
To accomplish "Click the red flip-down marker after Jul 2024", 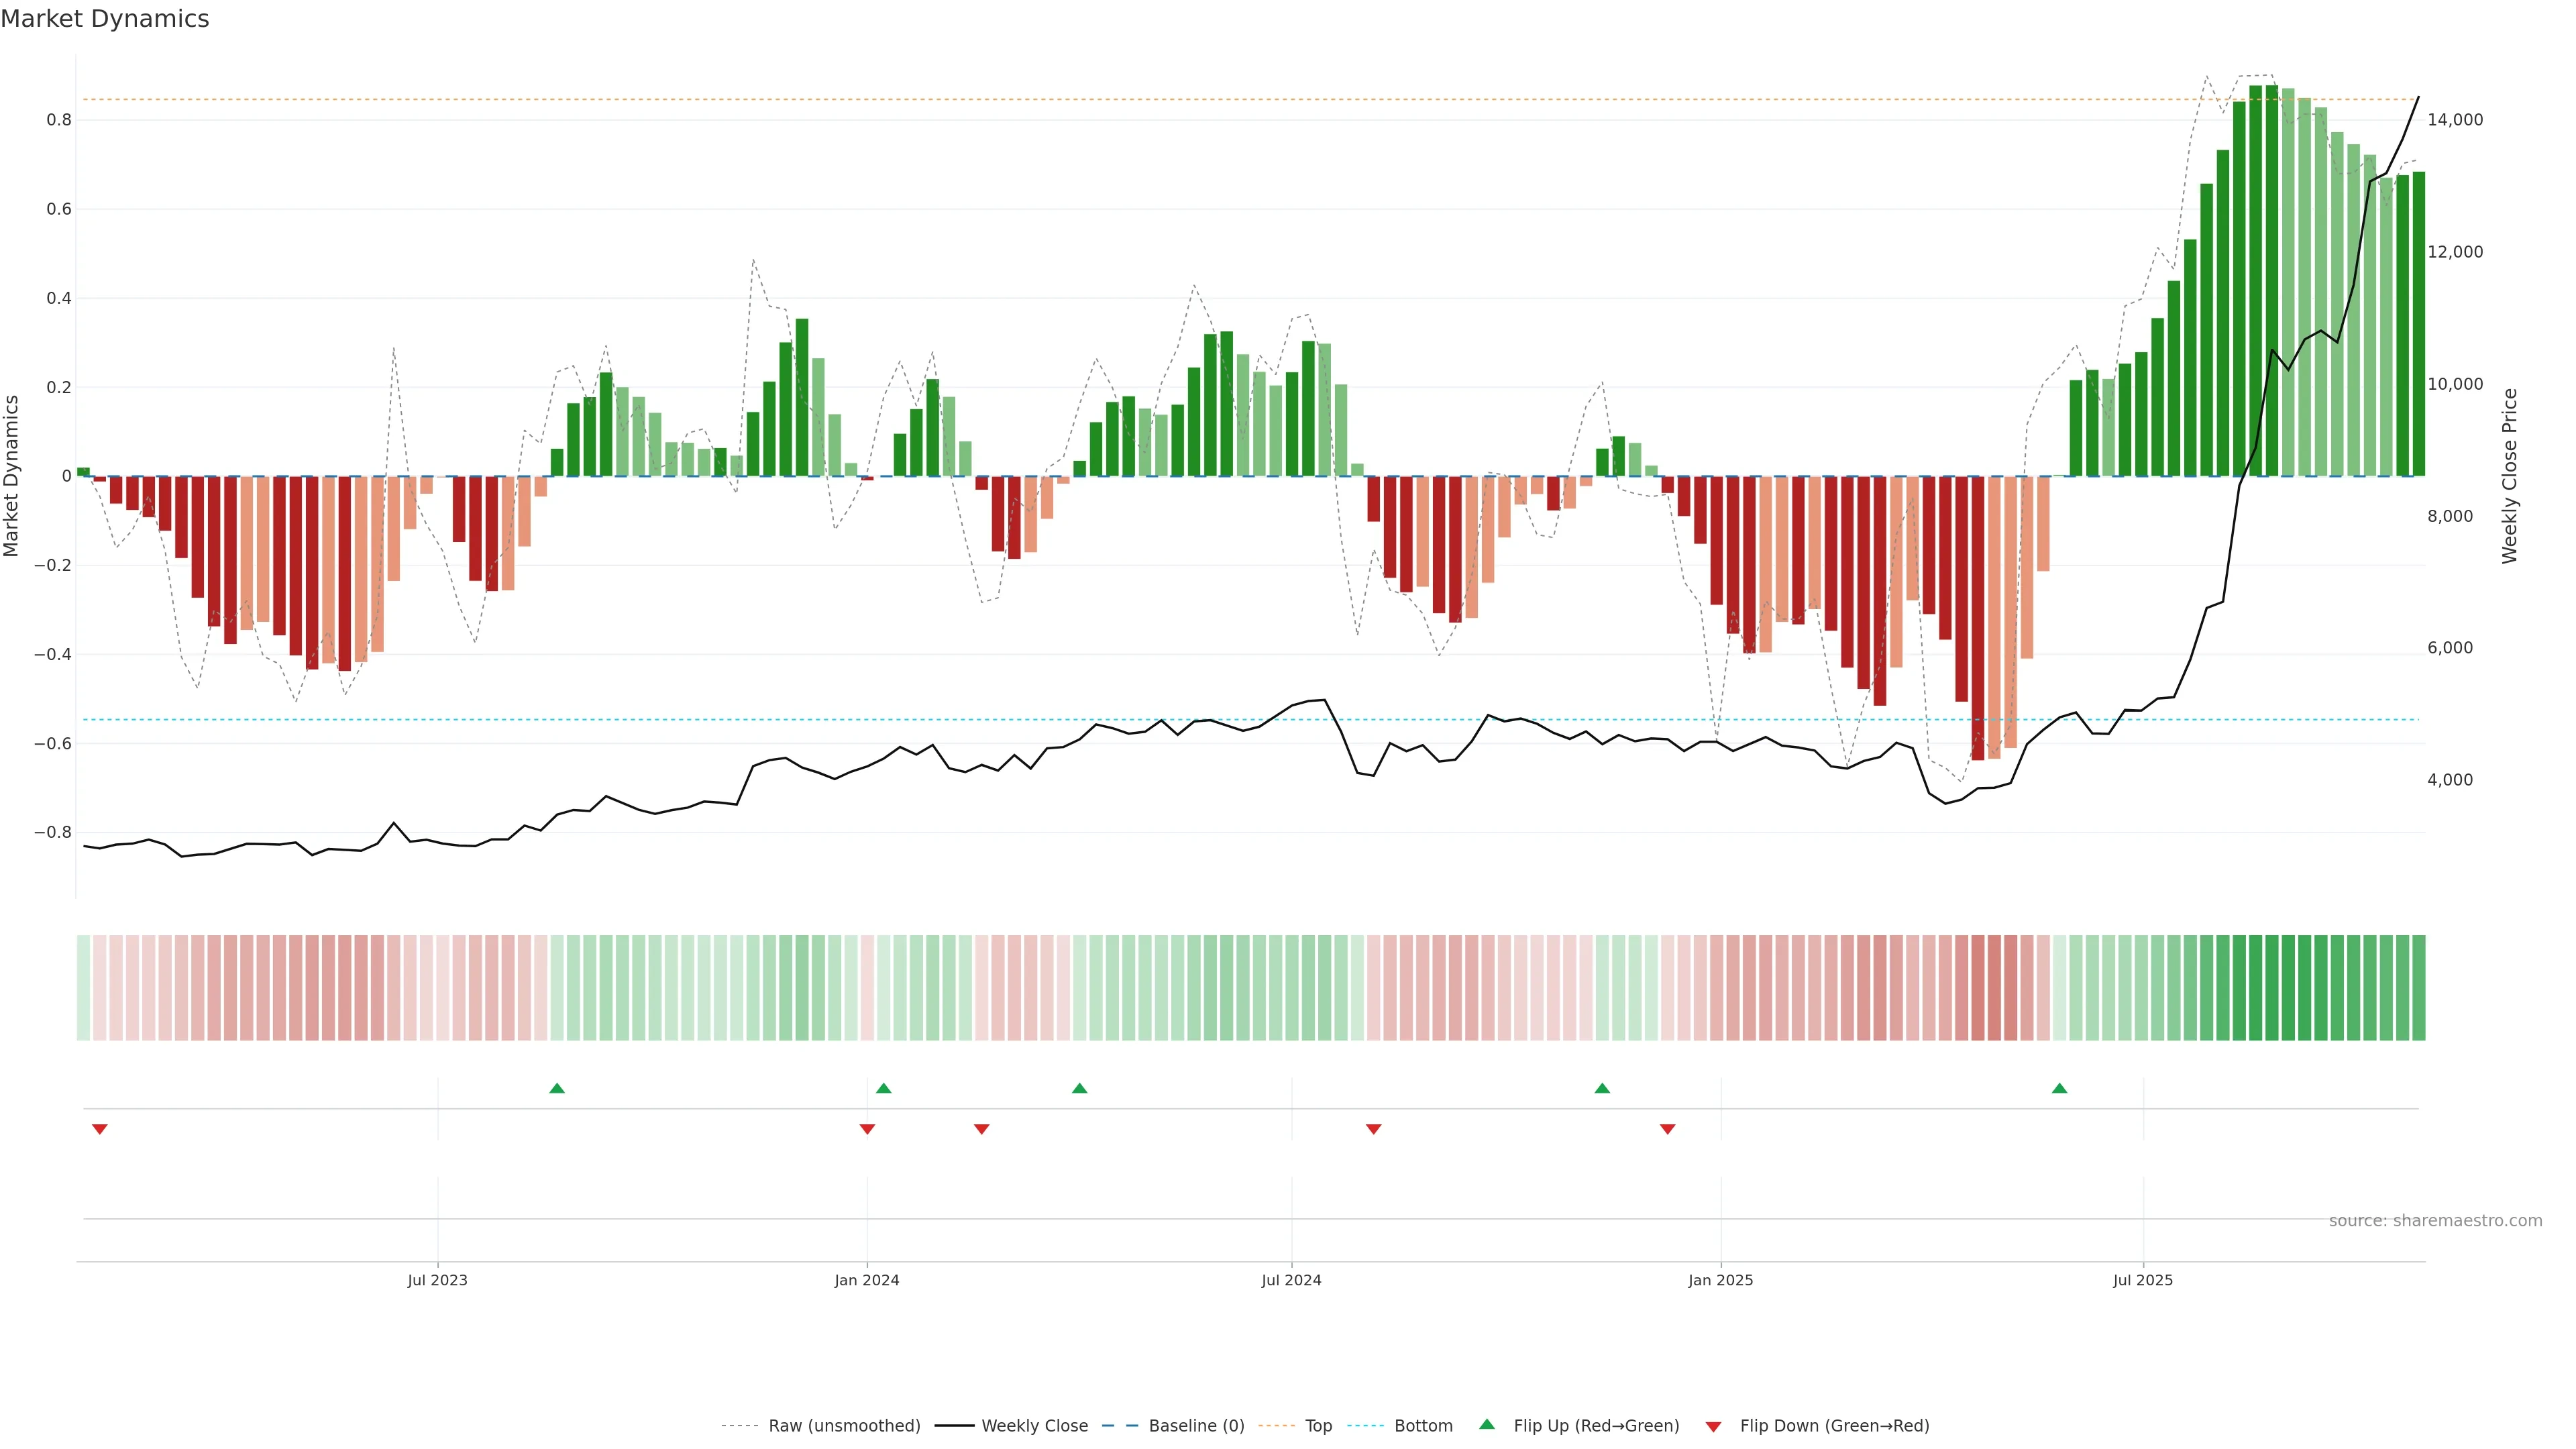I will (1374, 1129).
